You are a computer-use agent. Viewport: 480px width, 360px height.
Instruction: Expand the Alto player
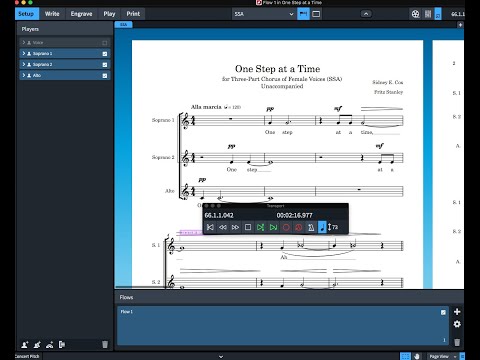tap(24, 75)
